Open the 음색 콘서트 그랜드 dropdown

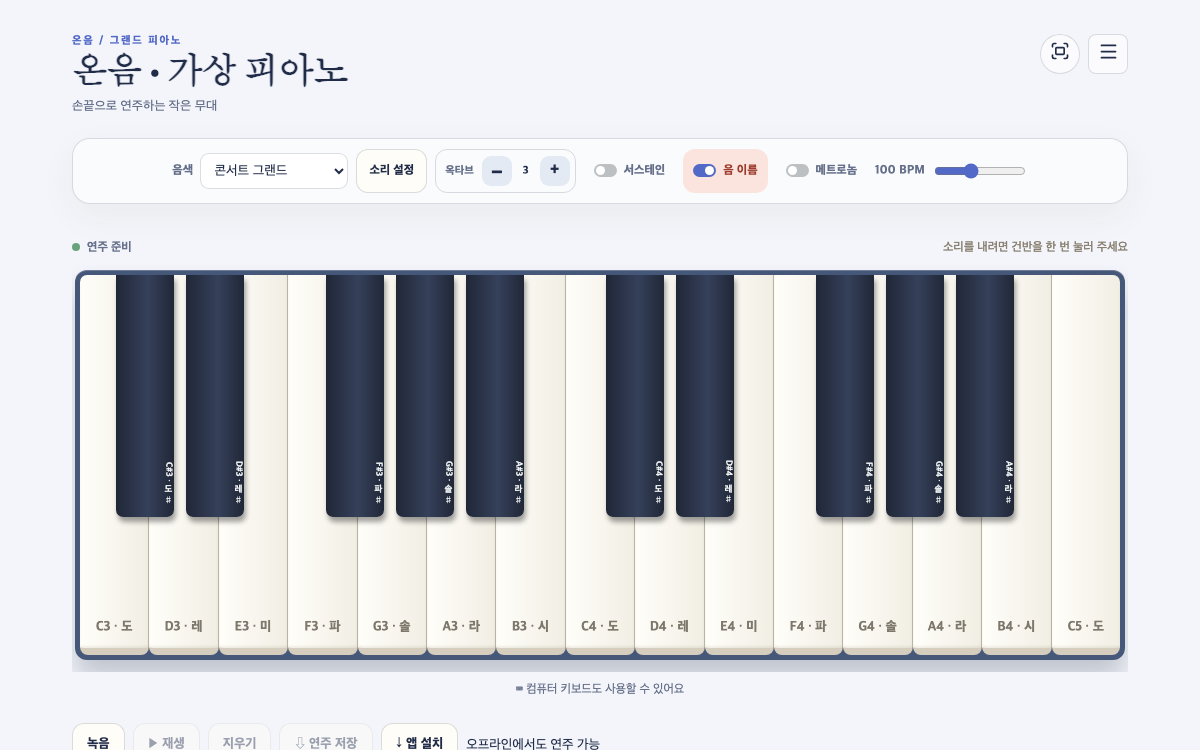pos(274,171)
